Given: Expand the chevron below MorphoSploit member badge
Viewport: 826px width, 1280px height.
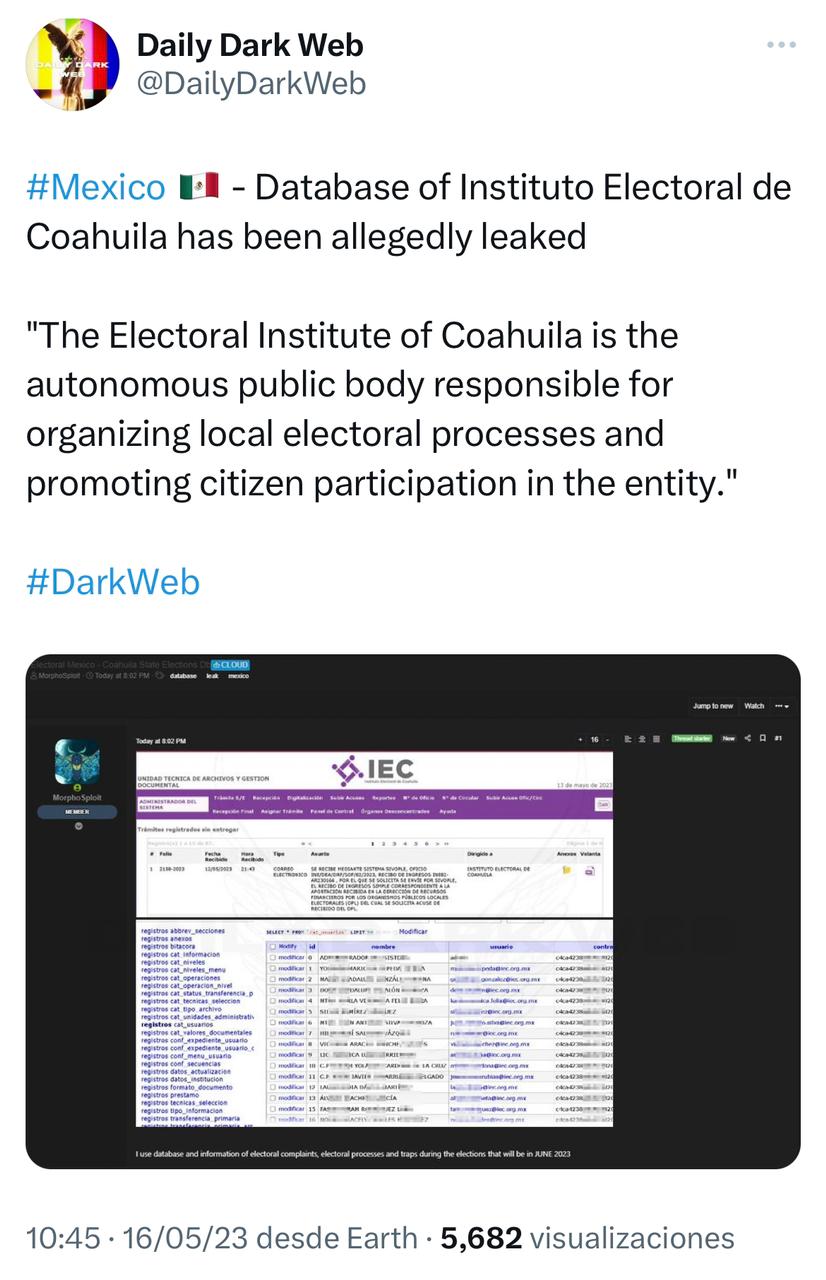Looking at the screenshot, I should (77, 827).
